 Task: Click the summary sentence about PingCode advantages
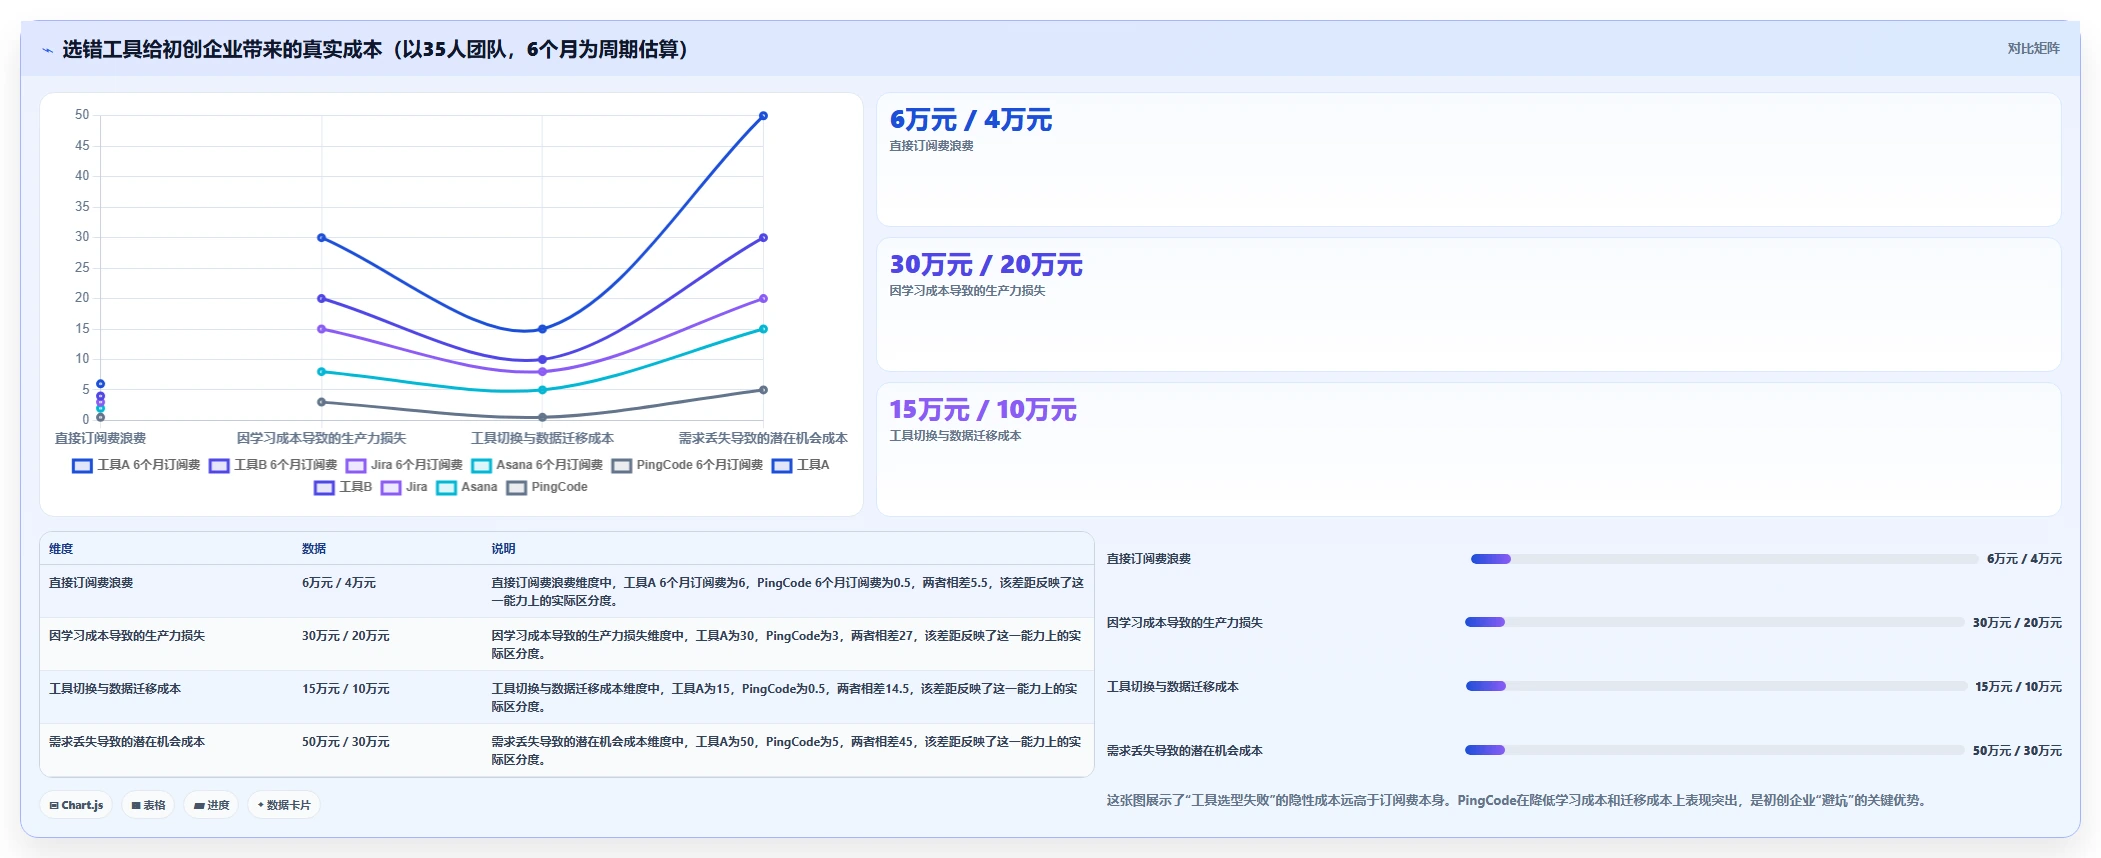(1516, 800)
